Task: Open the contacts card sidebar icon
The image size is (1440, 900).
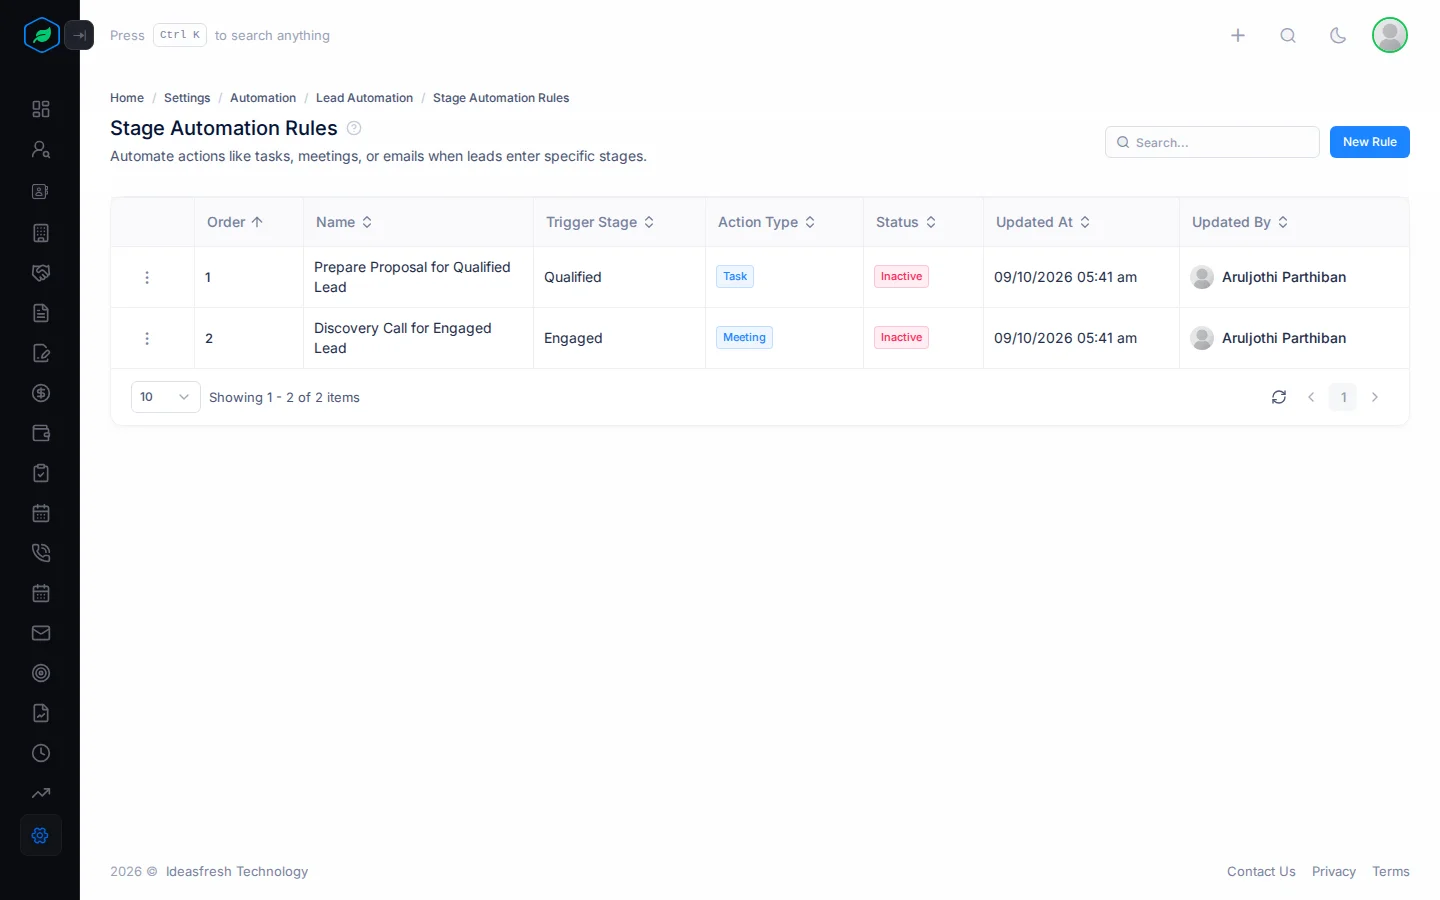Action: 41,191
